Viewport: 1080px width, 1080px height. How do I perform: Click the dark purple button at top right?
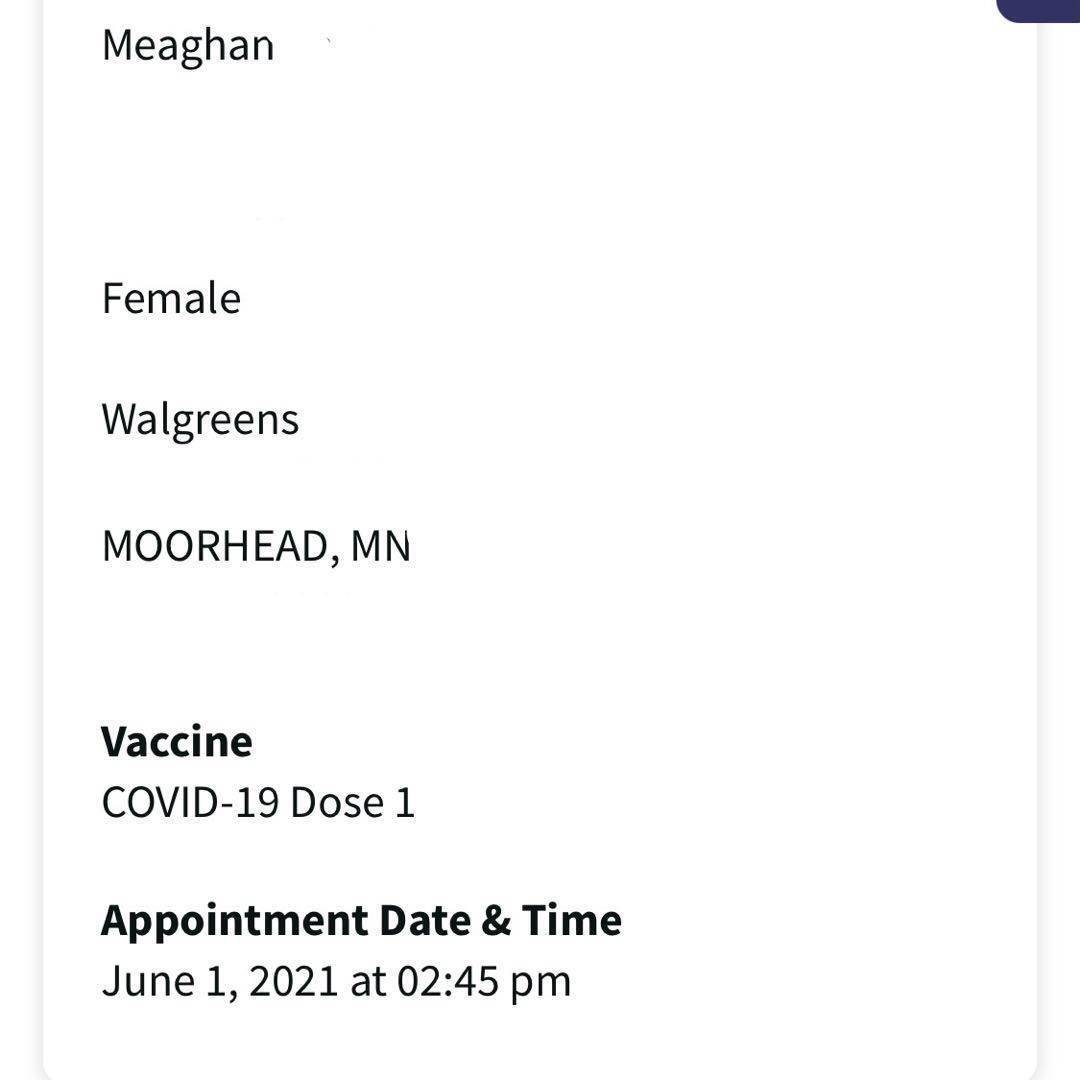[x=1040, y=9]
